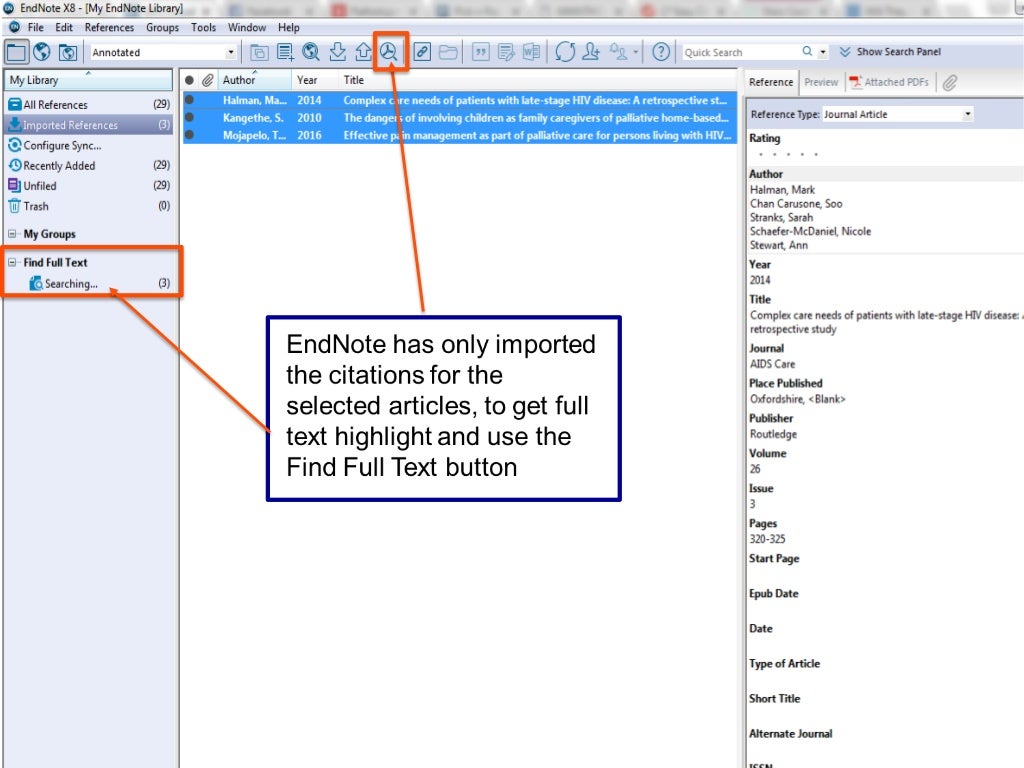This screenshot has height=768, width=1024.
Task: Toggle read status dot for Mojapelo row
Action: pyautogui.click(x=189, y=135)
